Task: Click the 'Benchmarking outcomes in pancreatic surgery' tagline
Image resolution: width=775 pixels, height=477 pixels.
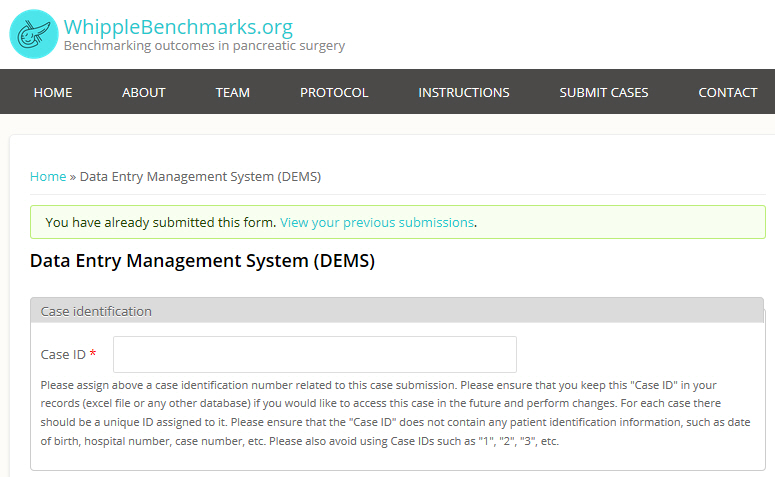Action: click(x=204, y=46)
